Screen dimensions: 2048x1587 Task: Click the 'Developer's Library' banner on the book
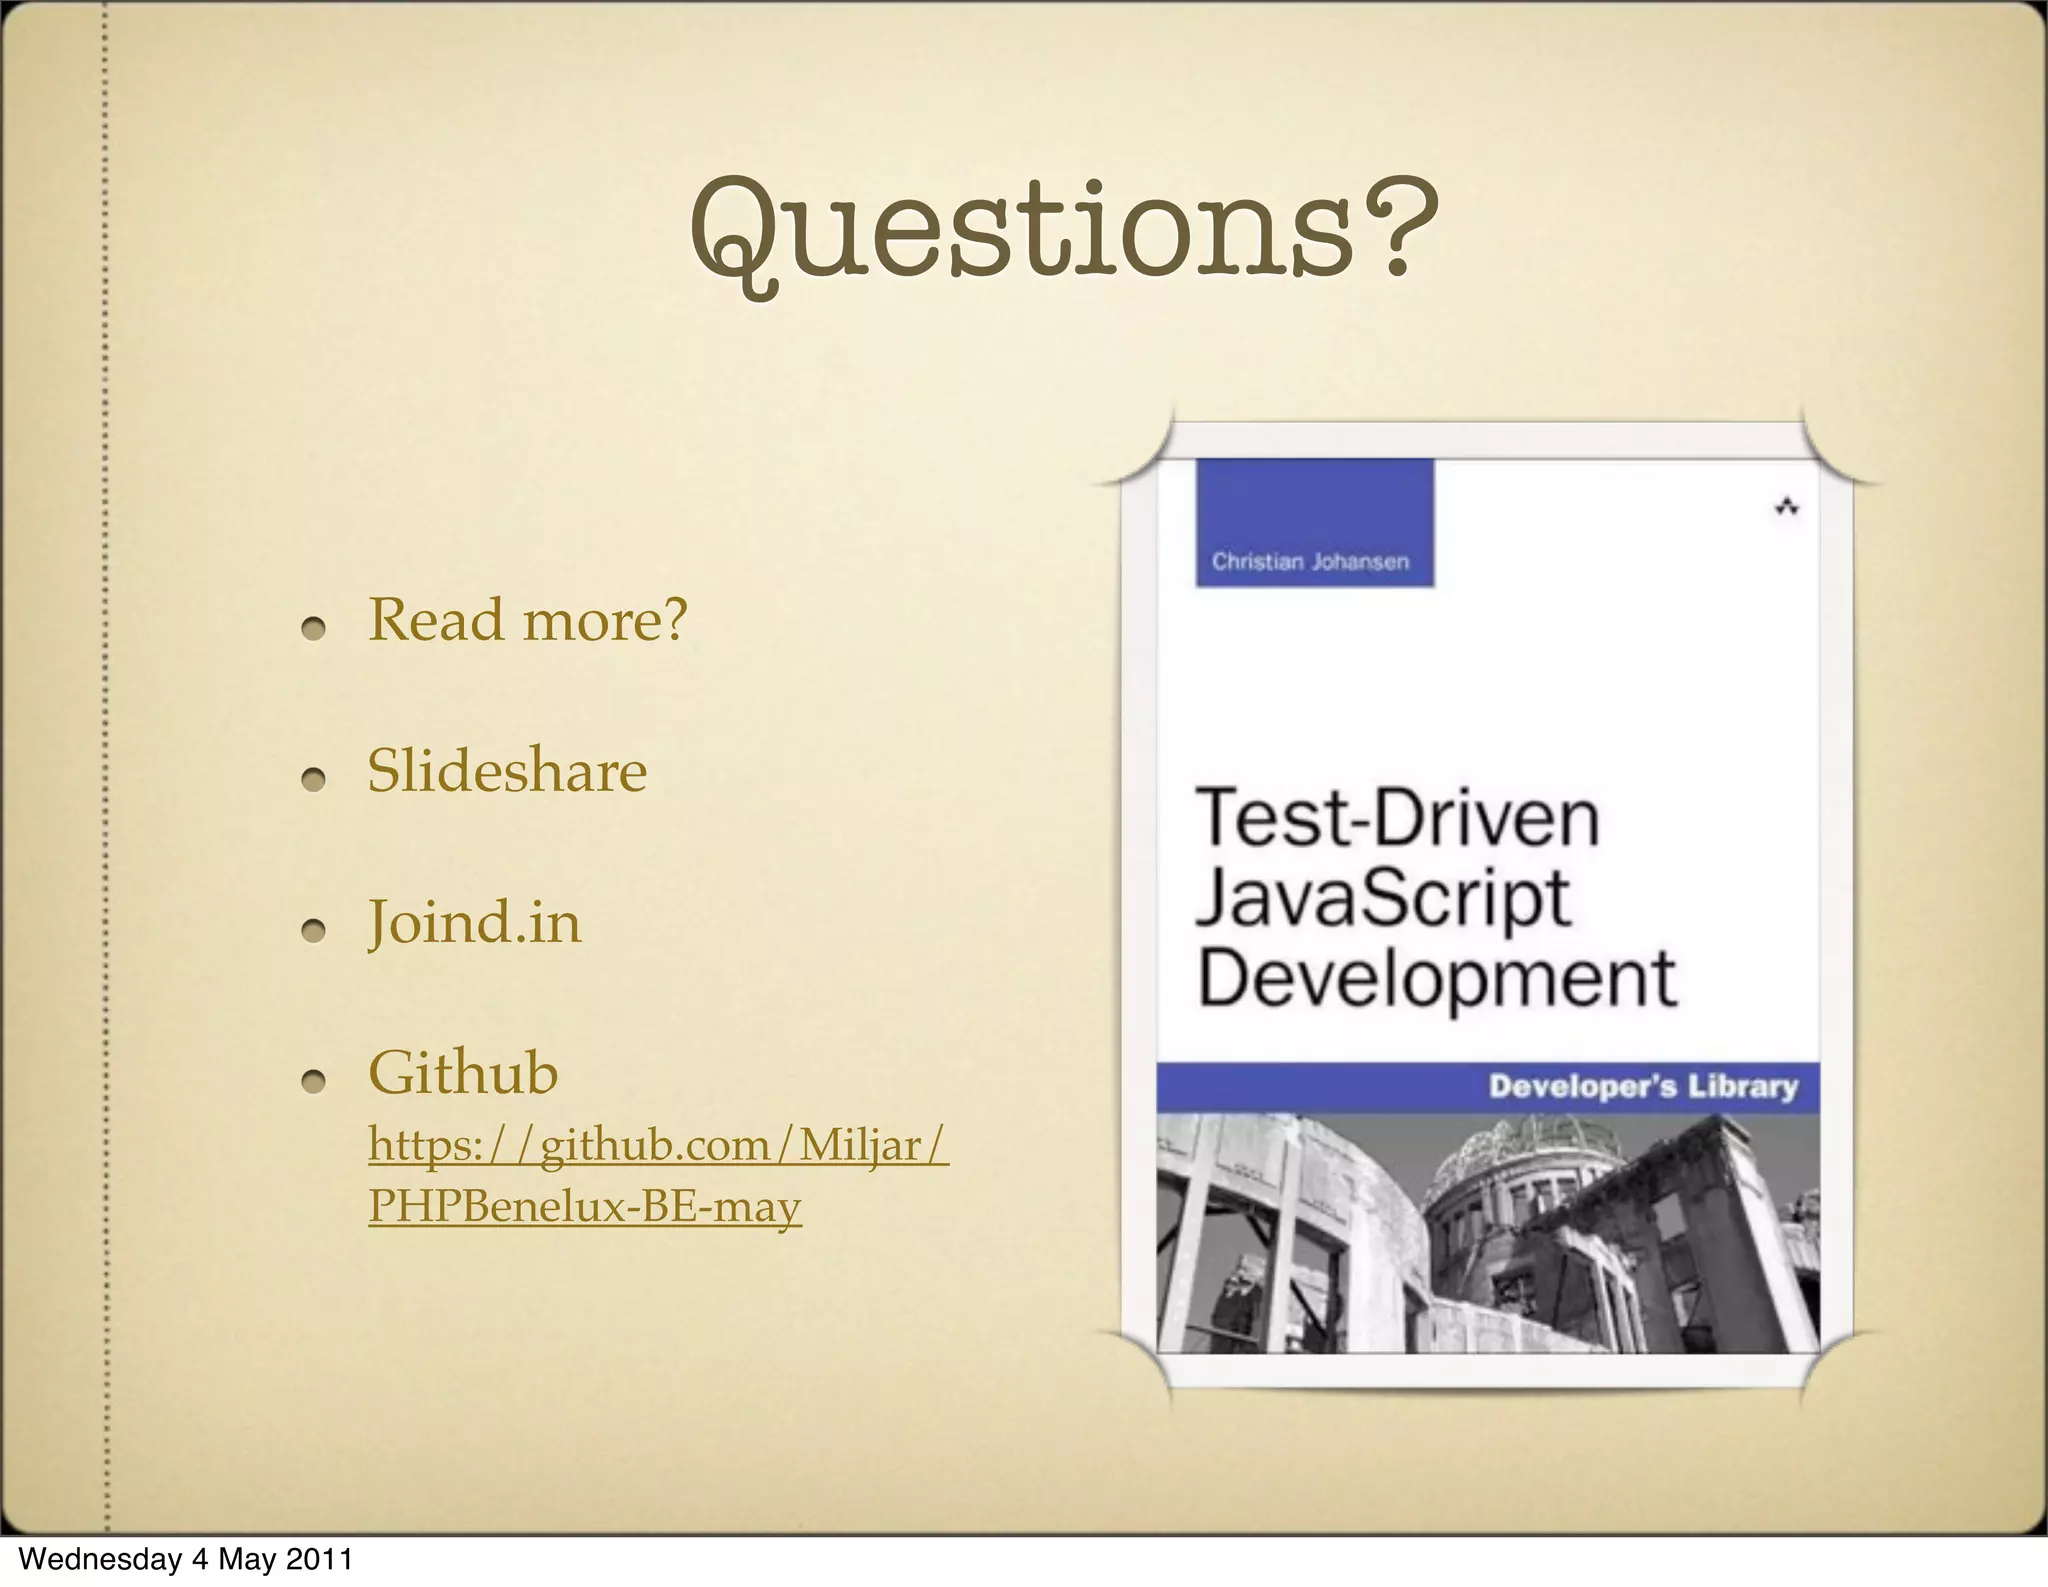[x=1488, y=1087]
